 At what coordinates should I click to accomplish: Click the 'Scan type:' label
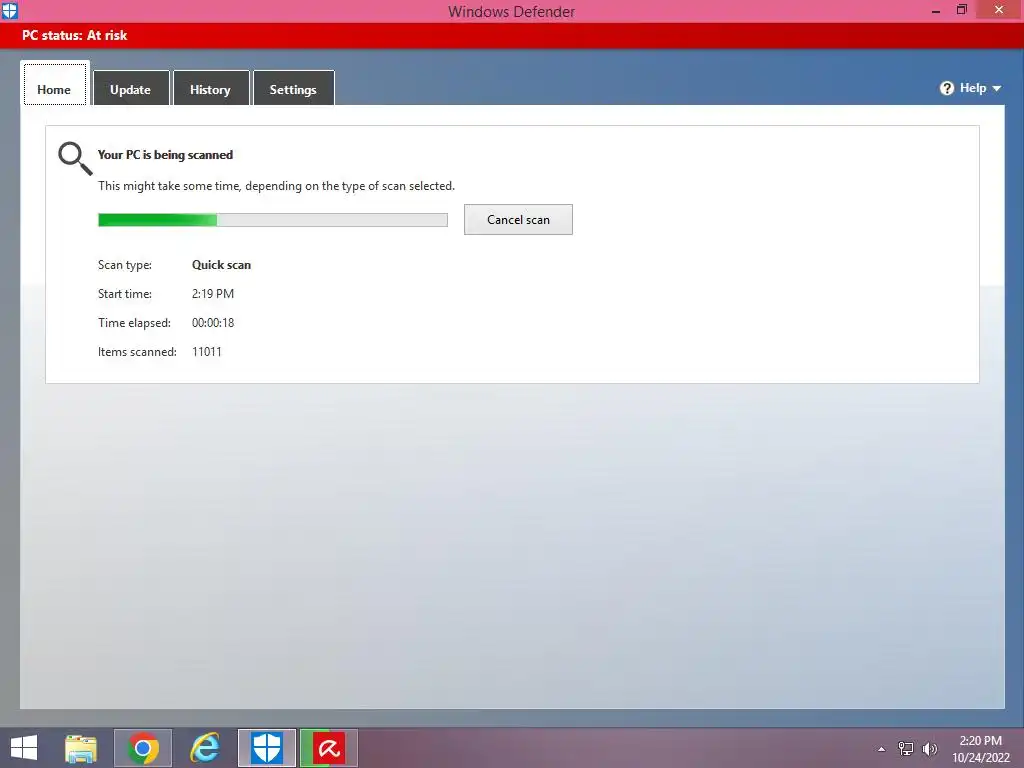click(125, 264)
